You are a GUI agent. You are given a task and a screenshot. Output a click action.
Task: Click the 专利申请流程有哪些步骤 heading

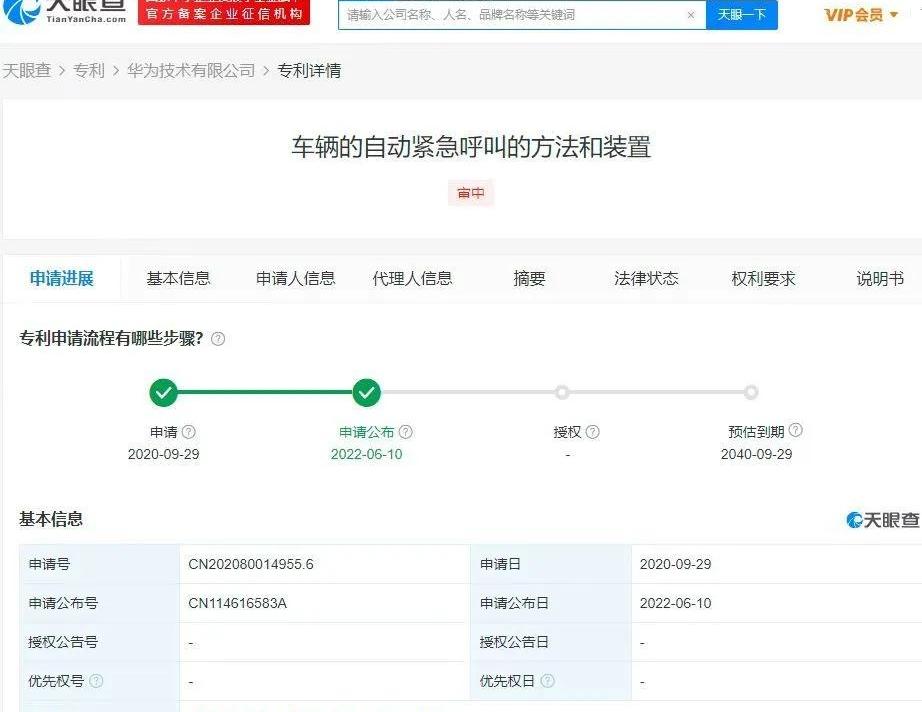click(111, 339)
